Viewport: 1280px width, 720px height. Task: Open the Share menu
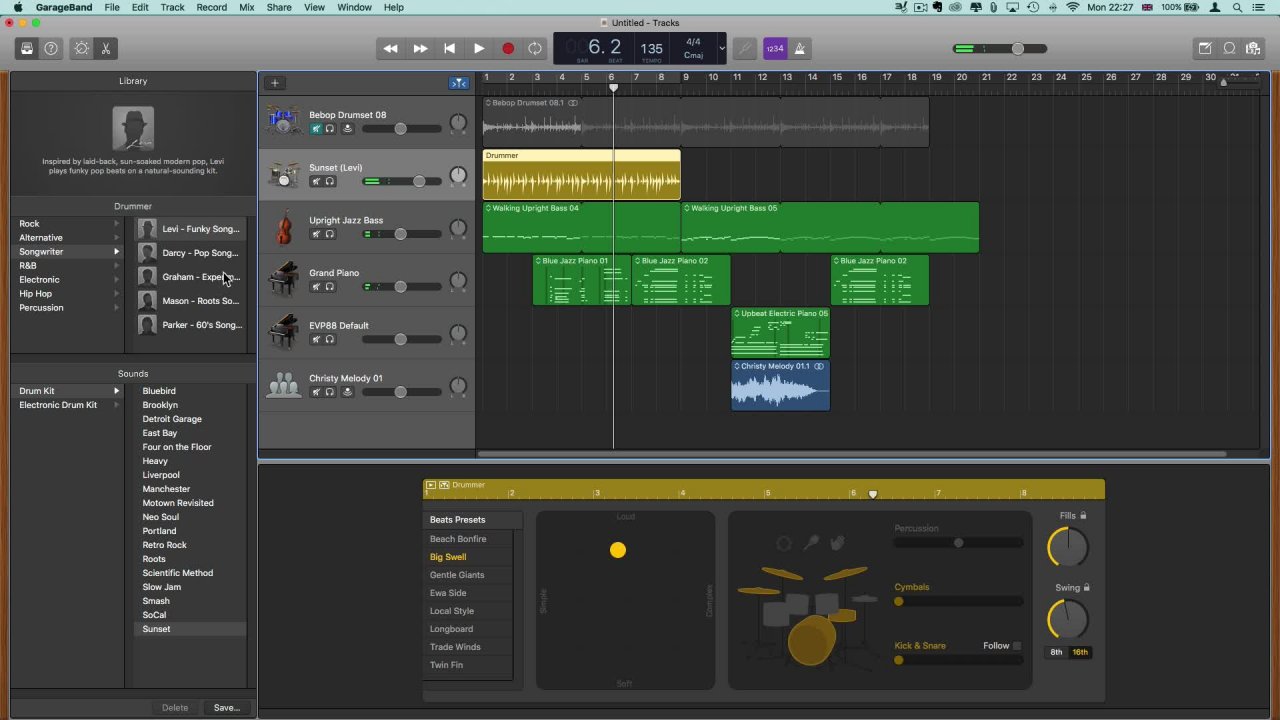point(279,7)
